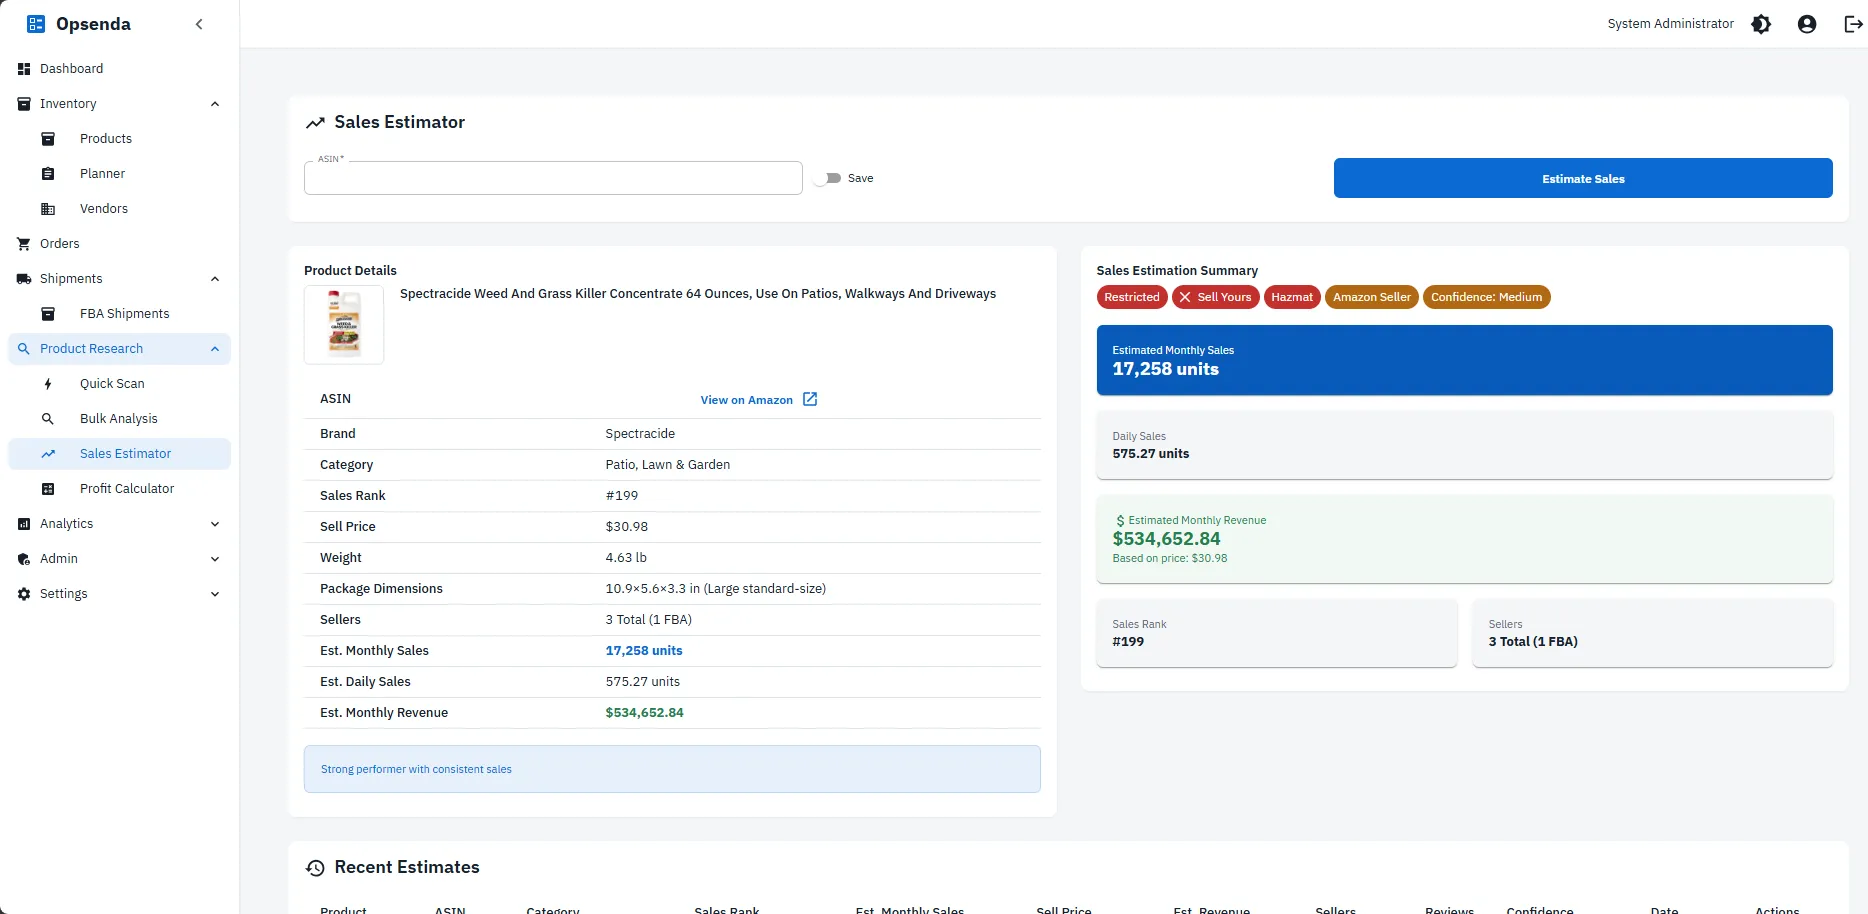Click the Sales Rank #199 summary card
This screenshot has height=914, width=1868.
[x=1277, y=633]
